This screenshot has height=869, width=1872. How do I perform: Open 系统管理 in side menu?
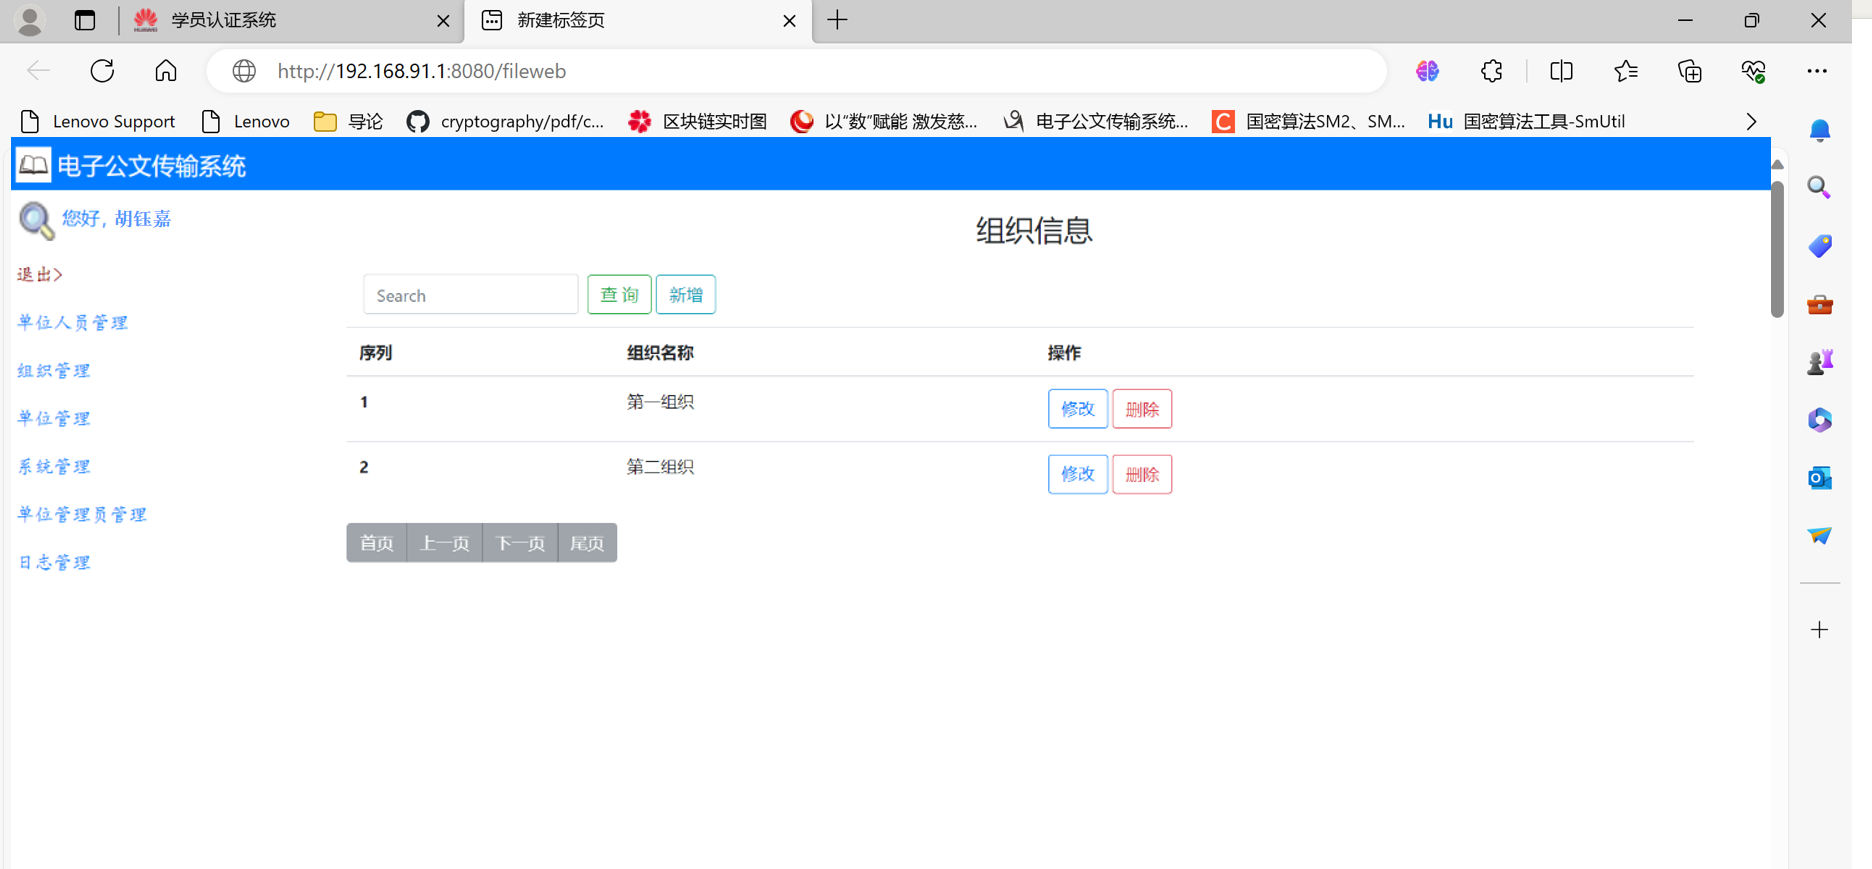[x=54, y=466]
